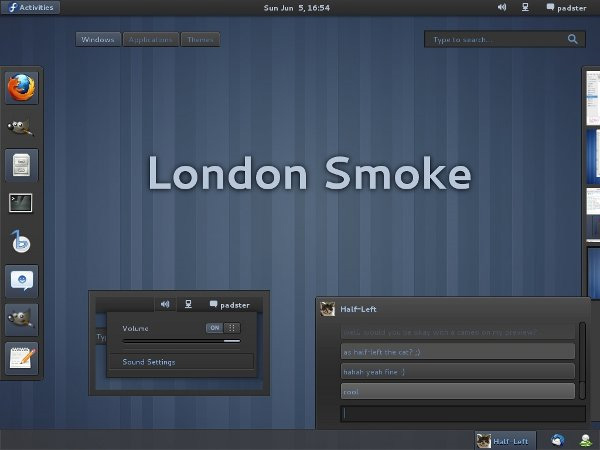Launch the text editor notepad icon
This screenshot has width=600, height=450.
click(x=21, y=357)
